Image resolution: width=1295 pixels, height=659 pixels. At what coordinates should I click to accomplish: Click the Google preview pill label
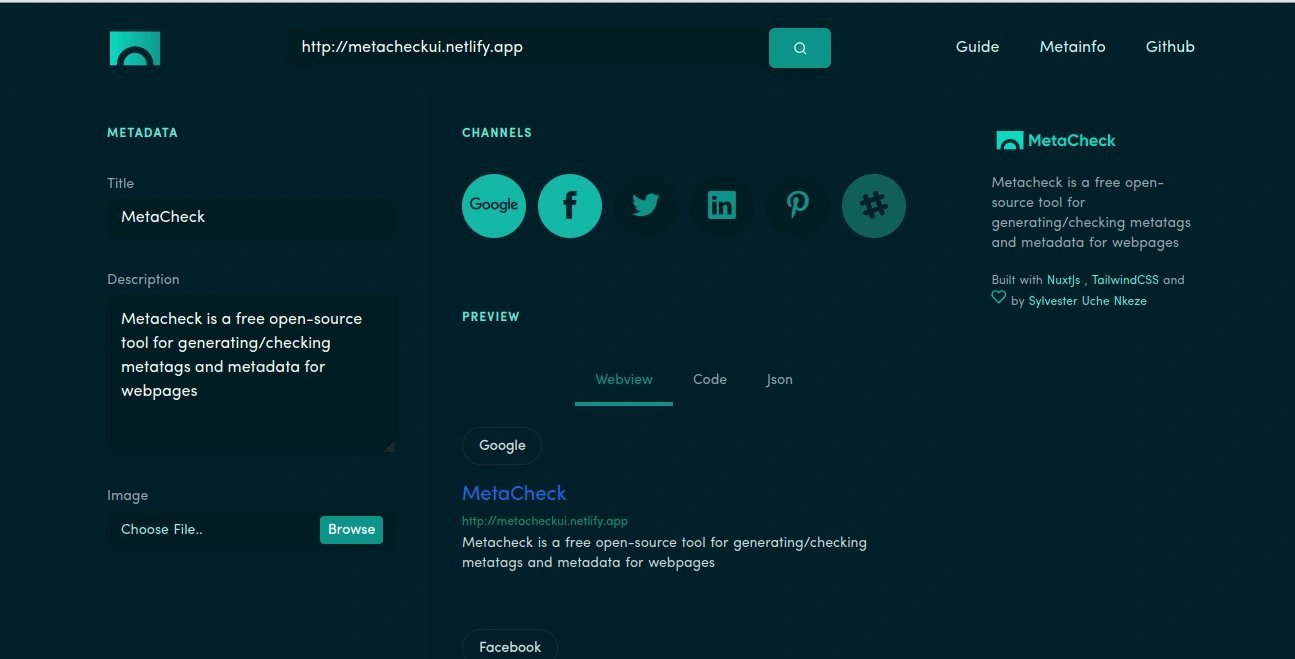coord(502,446)
